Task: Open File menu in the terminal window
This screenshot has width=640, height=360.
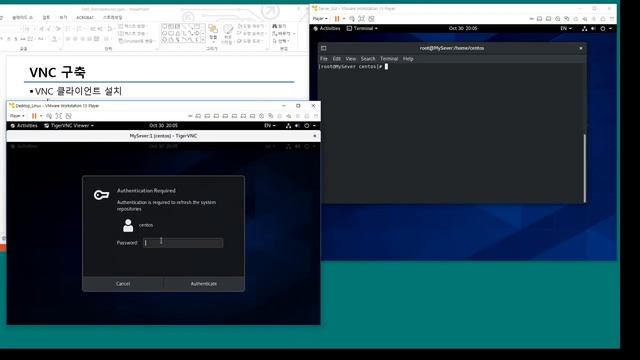Action: pos(324,59)
